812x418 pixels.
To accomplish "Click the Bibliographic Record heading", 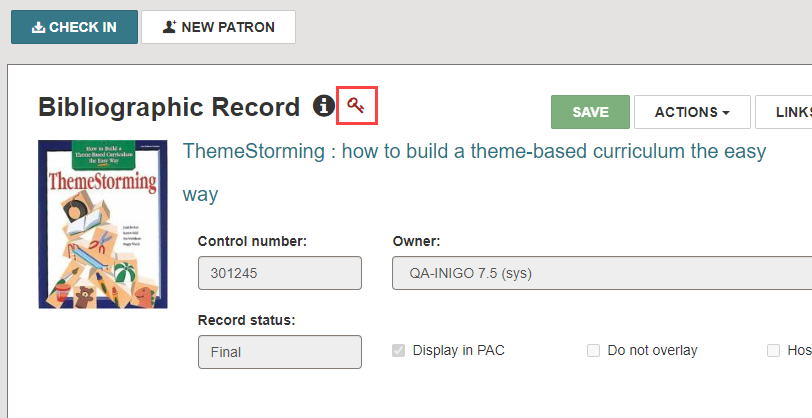I will tap(169, 107).
